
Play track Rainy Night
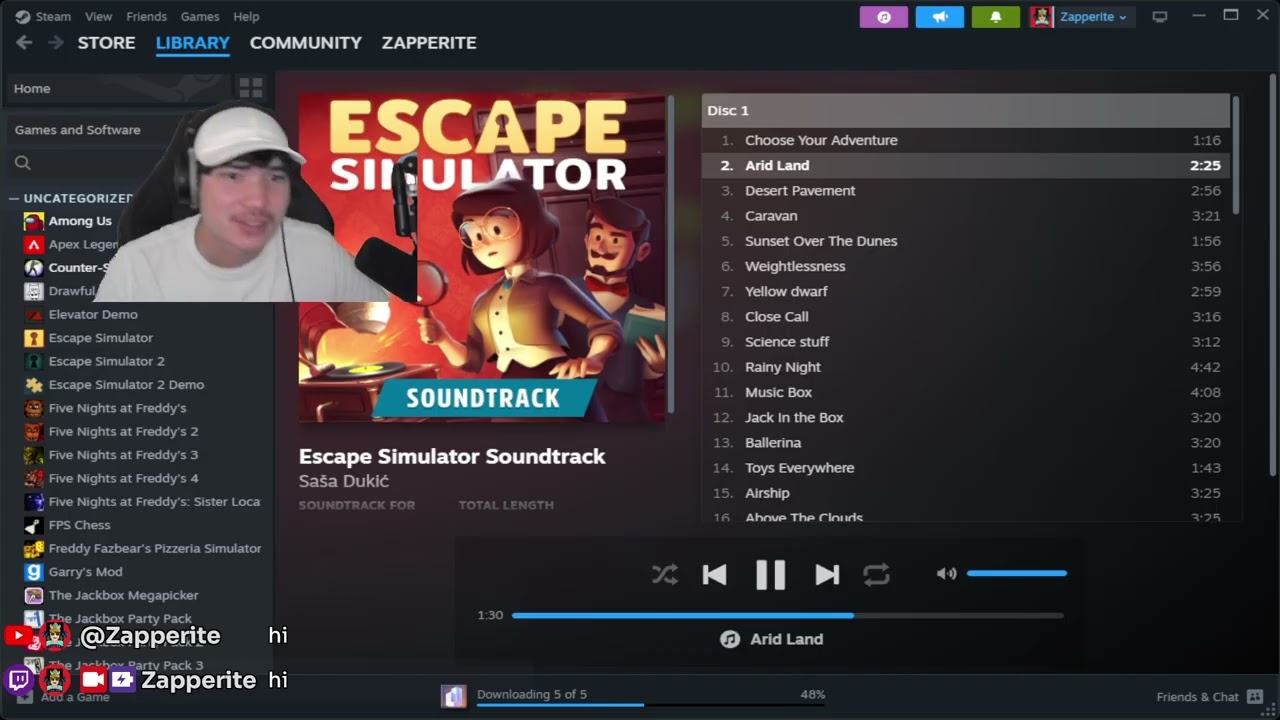click(966, 367)
